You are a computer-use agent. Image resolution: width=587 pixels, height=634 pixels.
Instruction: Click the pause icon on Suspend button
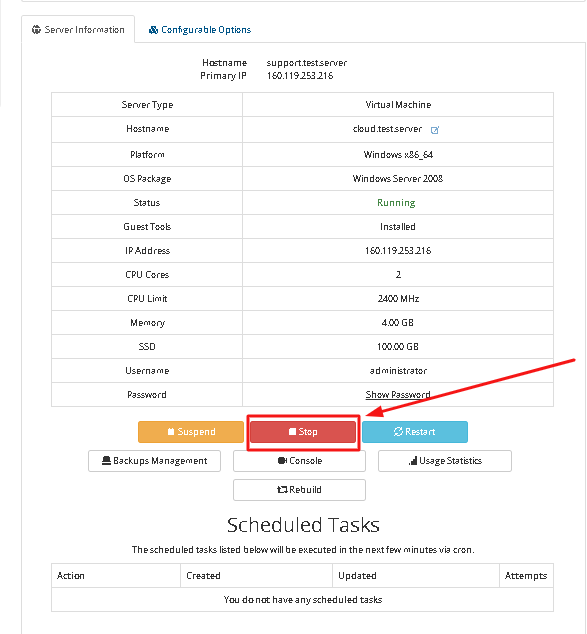click(171, 431)
